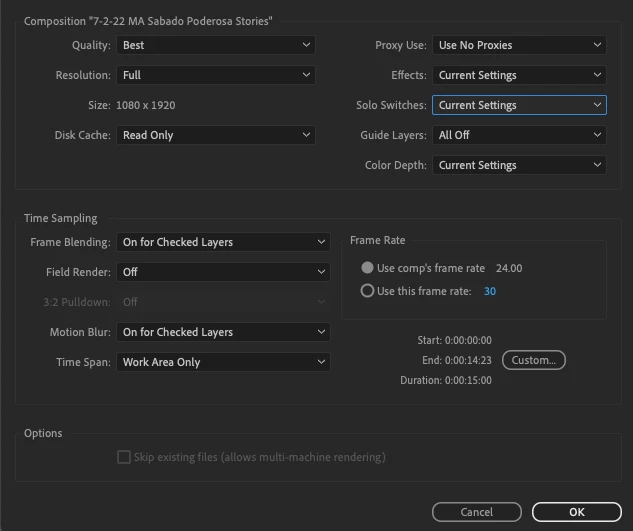Open the Proxy Use dropdown

pyautogui.click(x=519, y=45)
